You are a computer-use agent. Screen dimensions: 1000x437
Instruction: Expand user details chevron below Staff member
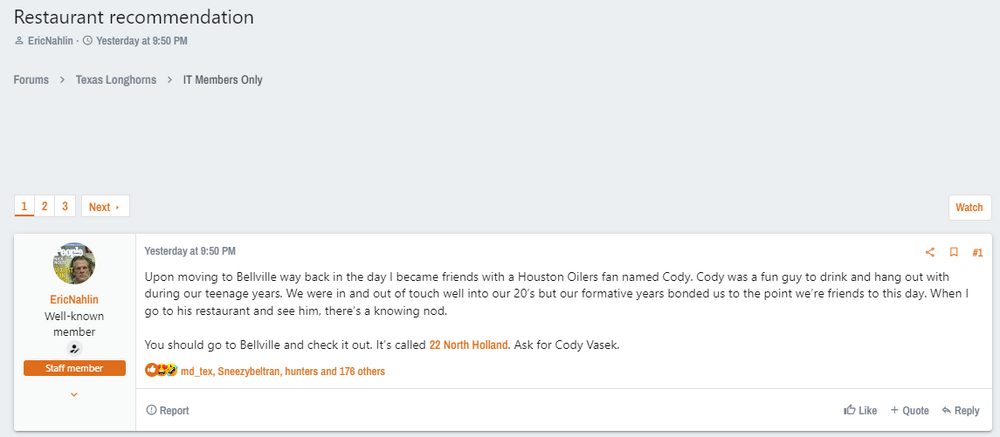pos(74,394)
